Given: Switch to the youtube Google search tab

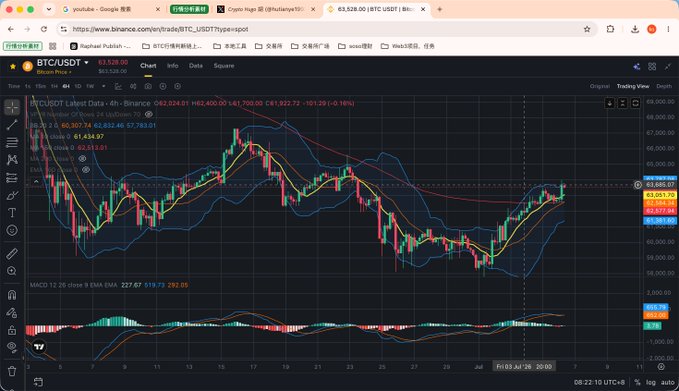Looking at the screenshot, I should pos(111,9).
